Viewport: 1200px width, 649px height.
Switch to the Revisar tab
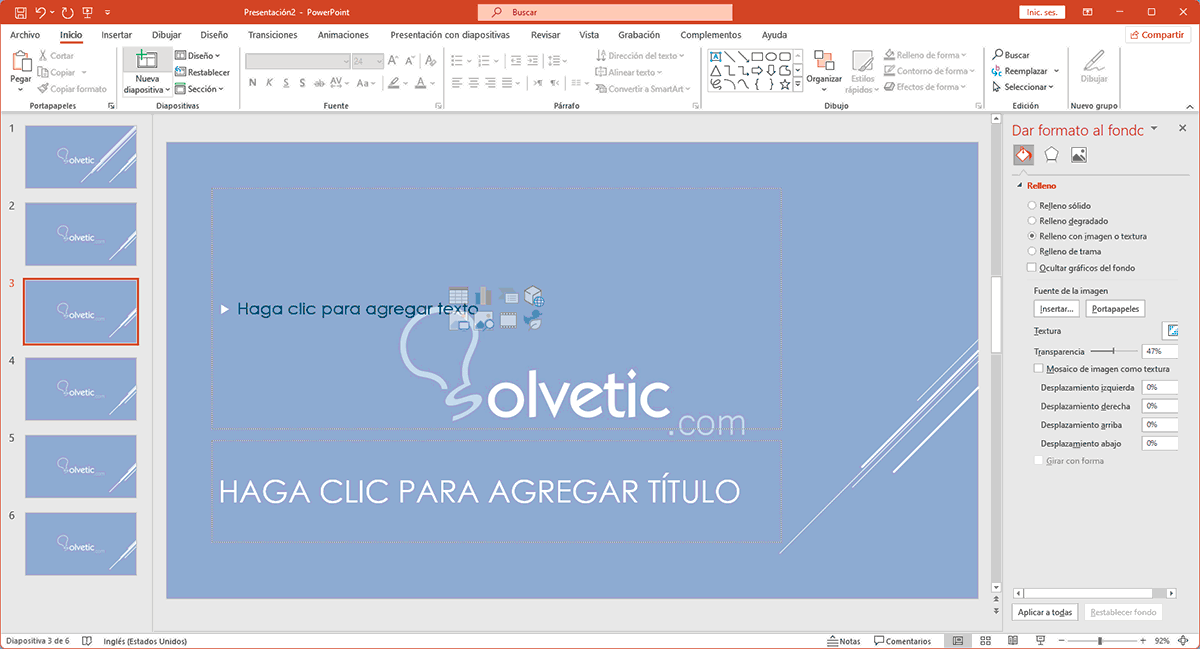(545, 35)
